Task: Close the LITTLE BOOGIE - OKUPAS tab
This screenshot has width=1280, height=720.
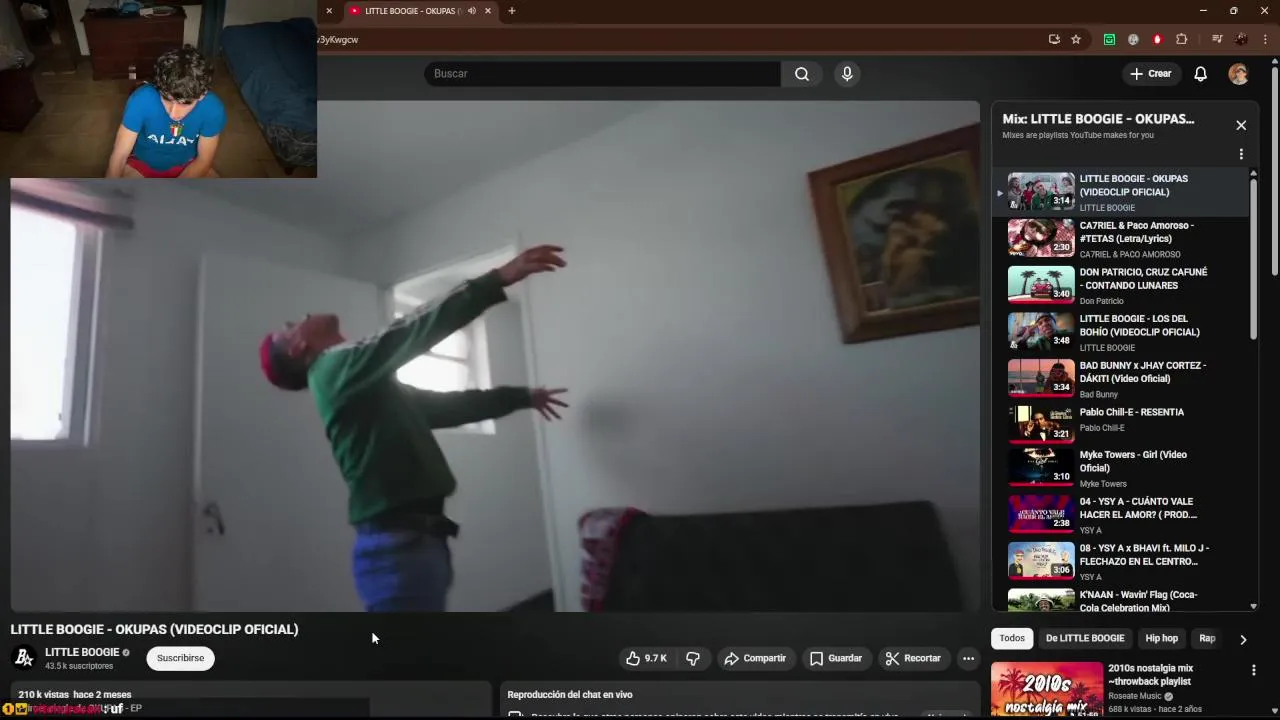Action: click(488, 11)
